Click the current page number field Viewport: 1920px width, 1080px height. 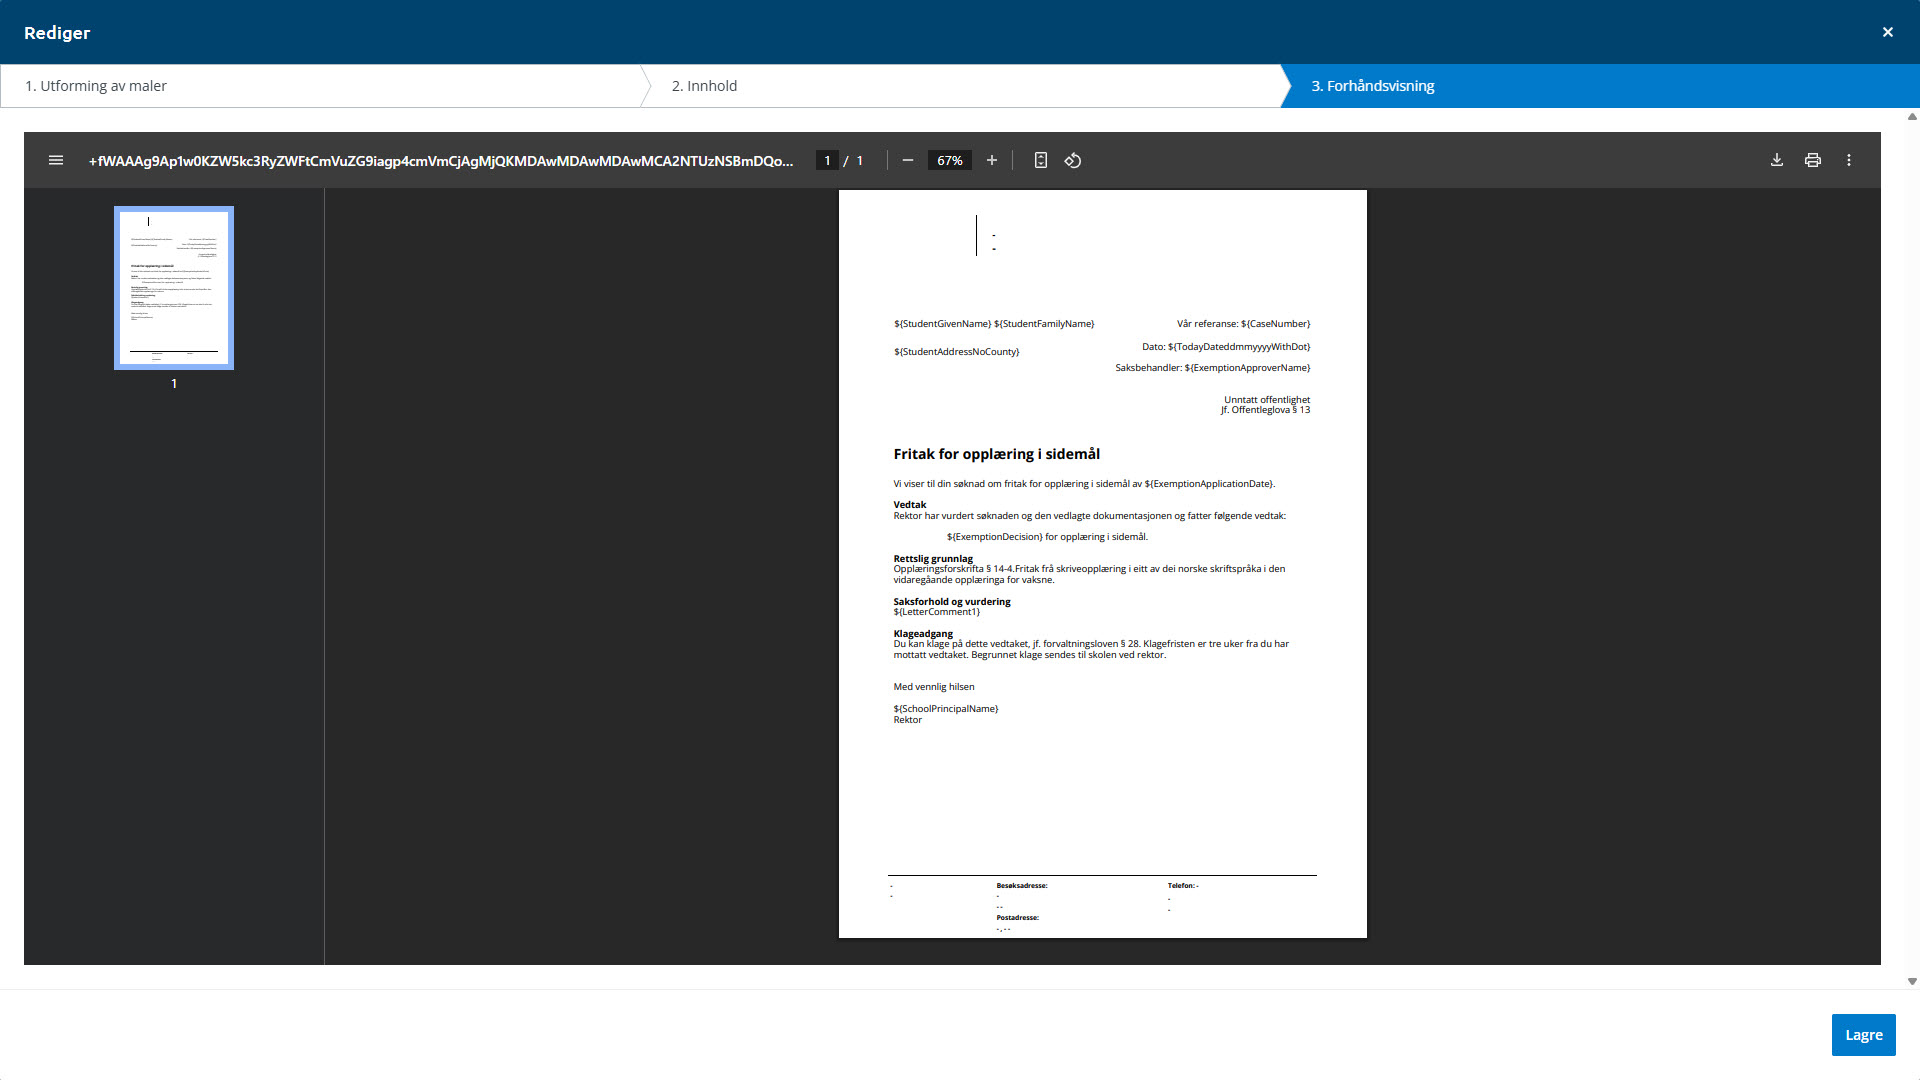pos(827,160)
